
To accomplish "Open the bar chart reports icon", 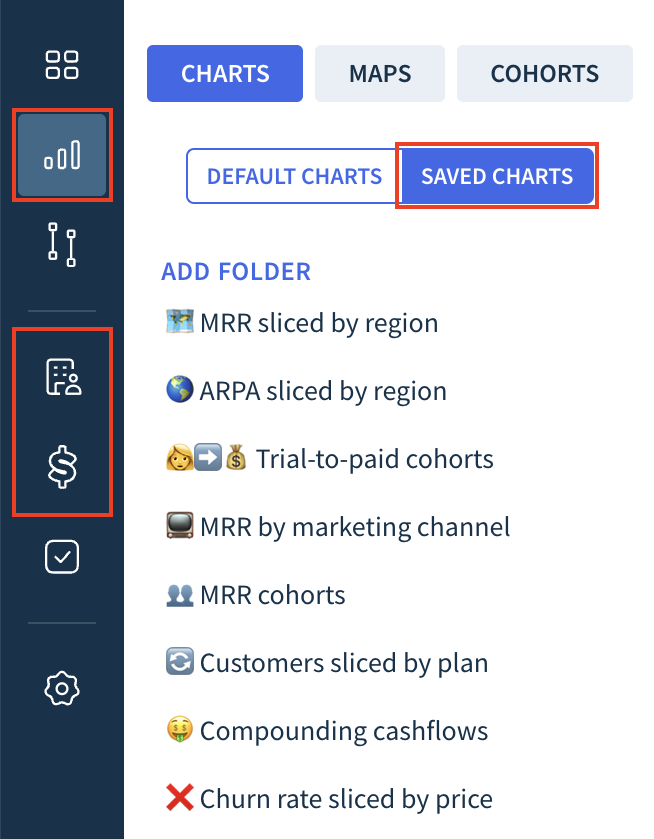I will [x=62, y=155].
